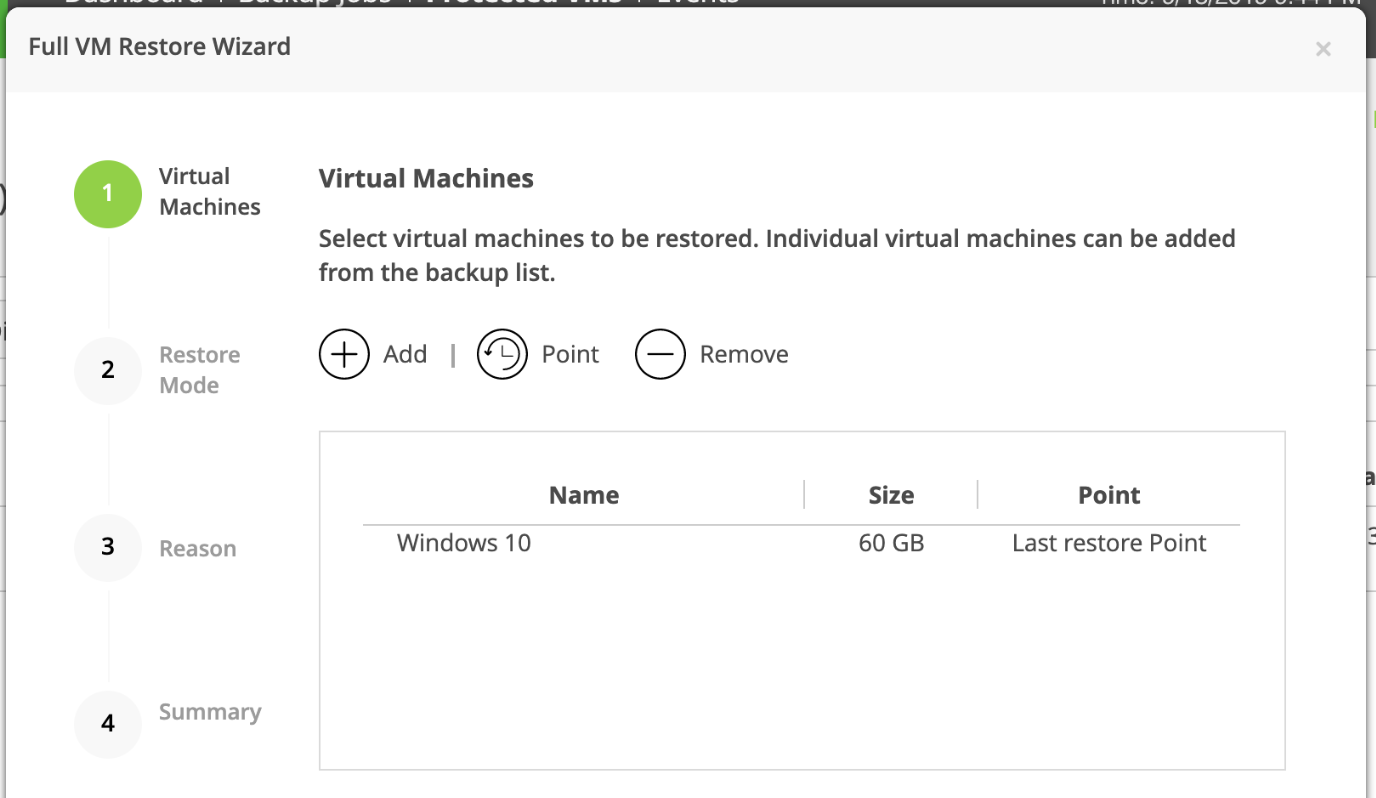Open the Summary step label
Screen dimensions: 1376x798
tap(210, 712)
